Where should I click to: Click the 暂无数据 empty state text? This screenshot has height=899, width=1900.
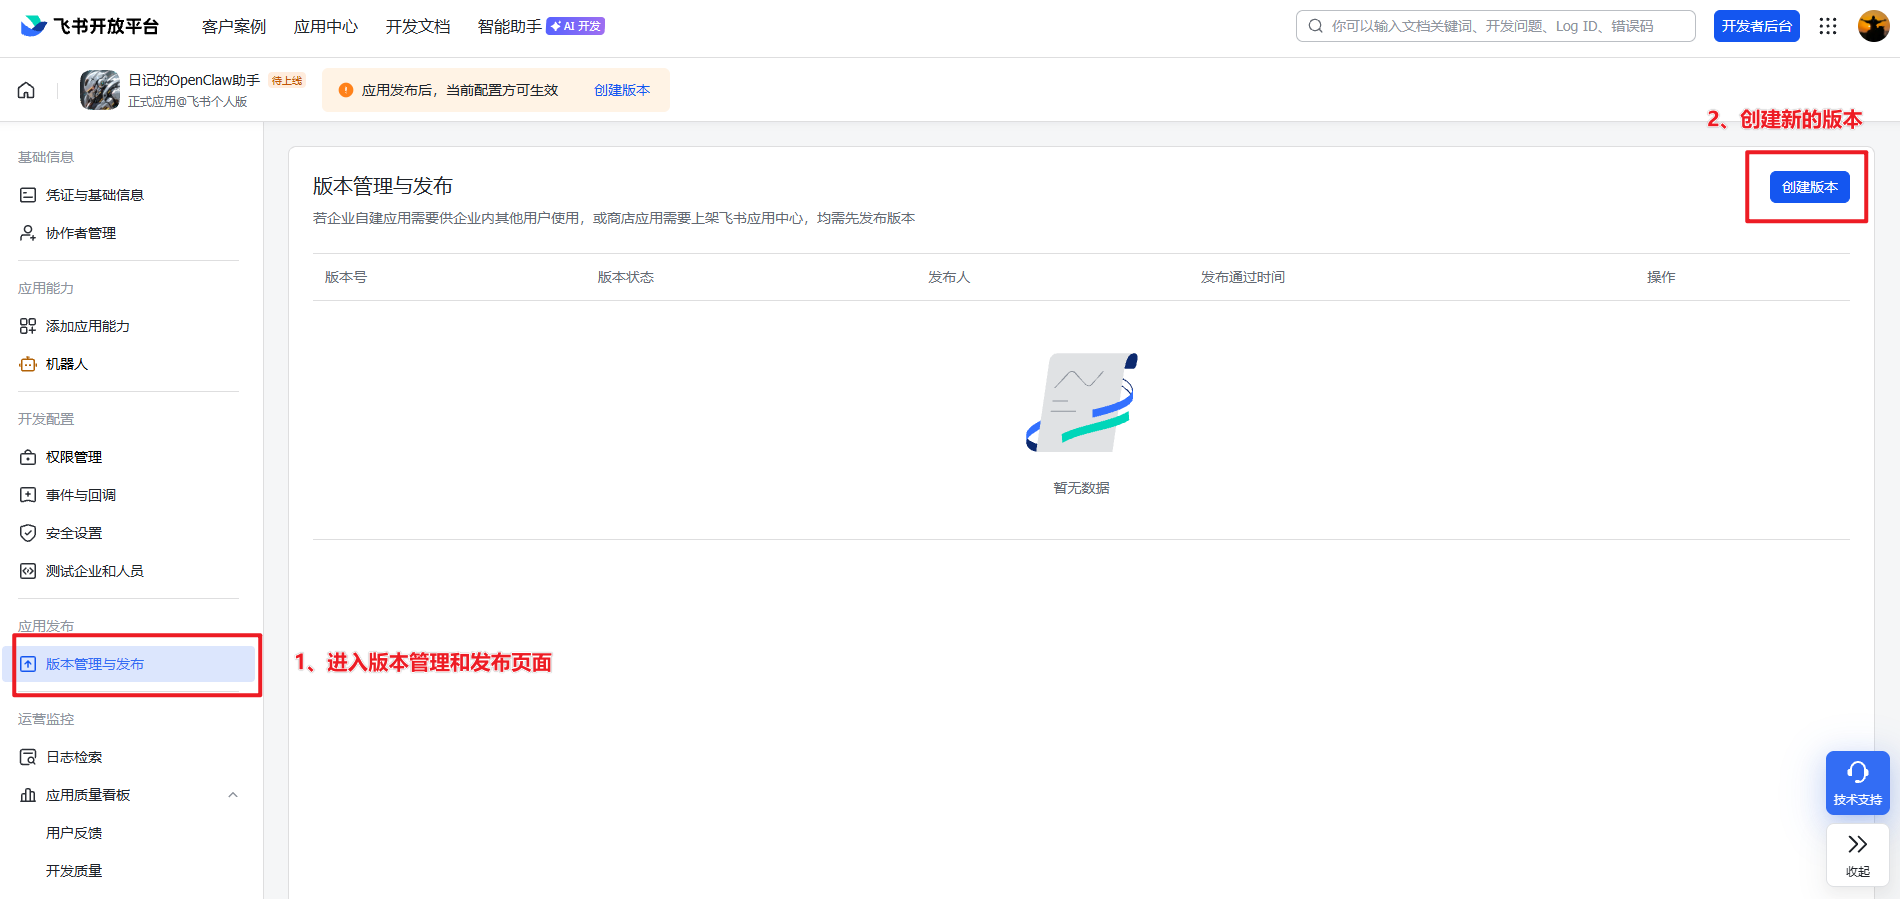1081,488
